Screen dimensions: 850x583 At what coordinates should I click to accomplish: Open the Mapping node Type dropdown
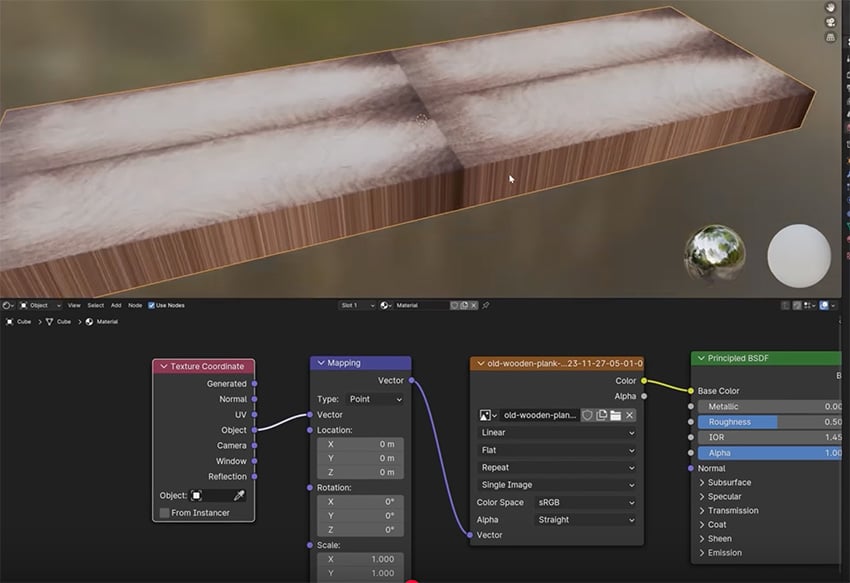click(x=374, y=398)
